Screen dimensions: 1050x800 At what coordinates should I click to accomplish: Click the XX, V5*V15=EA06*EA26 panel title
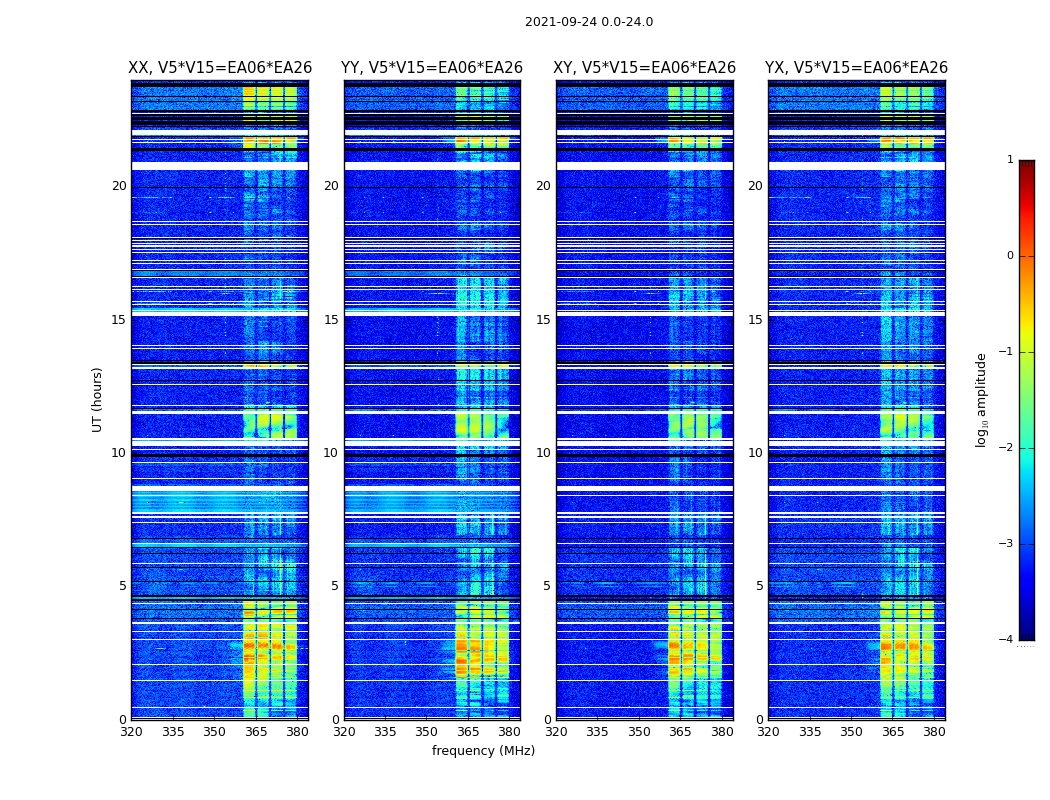tap(220, 68)
